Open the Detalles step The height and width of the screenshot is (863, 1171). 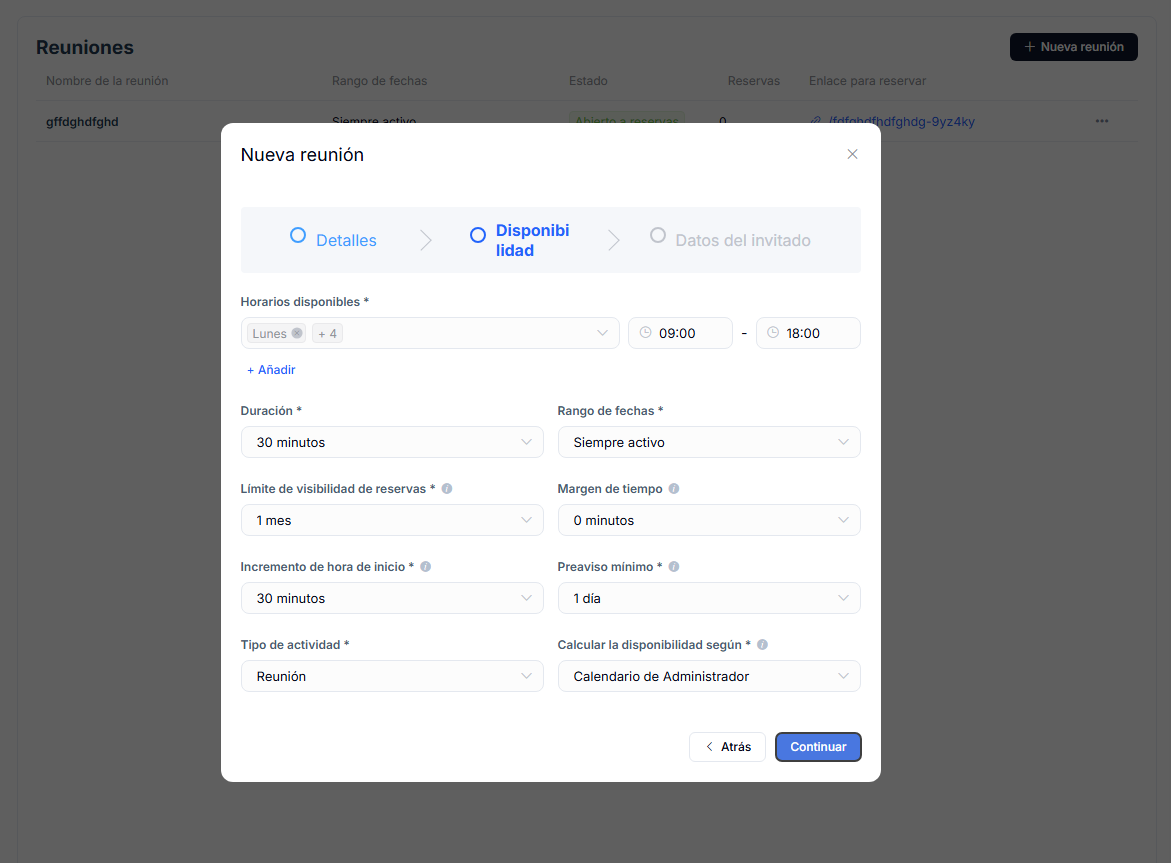pos(346,240)
